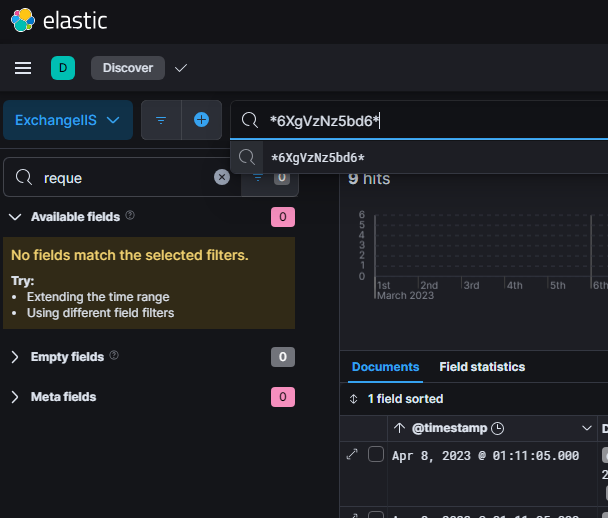
Task: Click the Empty fields info icon
Action: pyautogui.click(x=113, y=356)
